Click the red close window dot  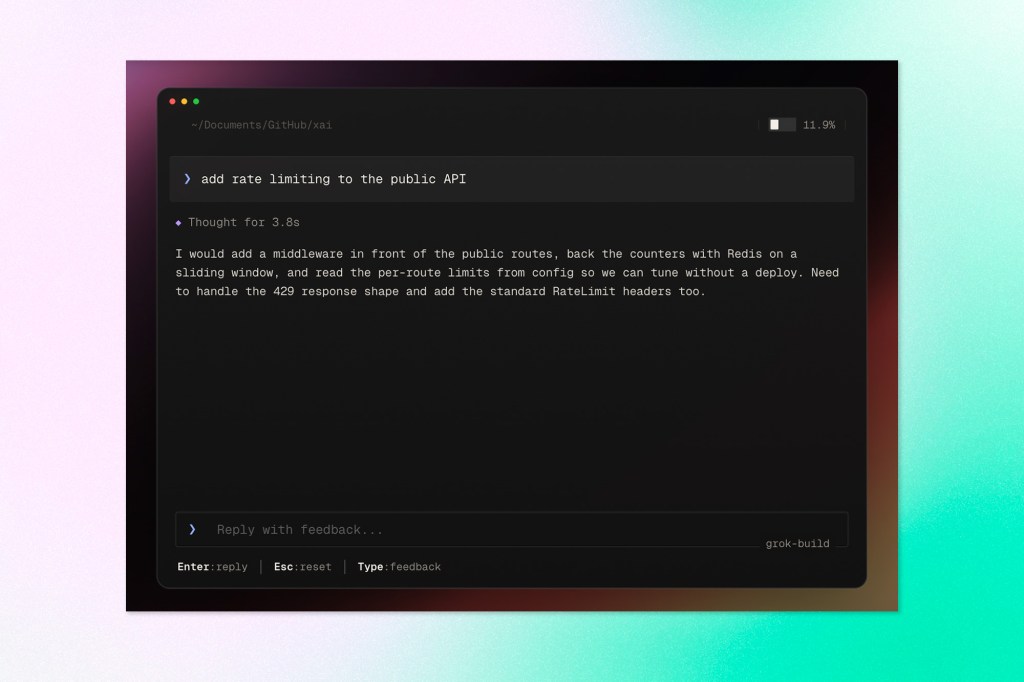[x=172, y=101]
